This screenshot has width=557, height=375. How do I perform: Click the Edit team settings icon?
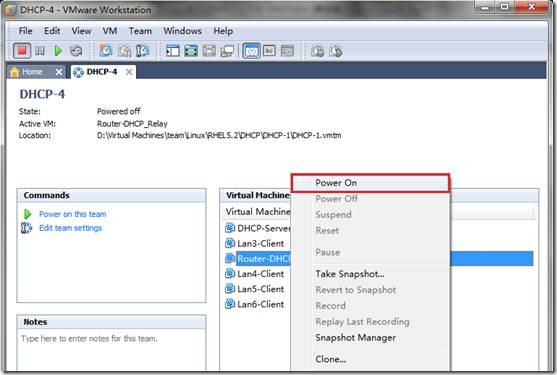pyautogui.click(x=27, y=228)
